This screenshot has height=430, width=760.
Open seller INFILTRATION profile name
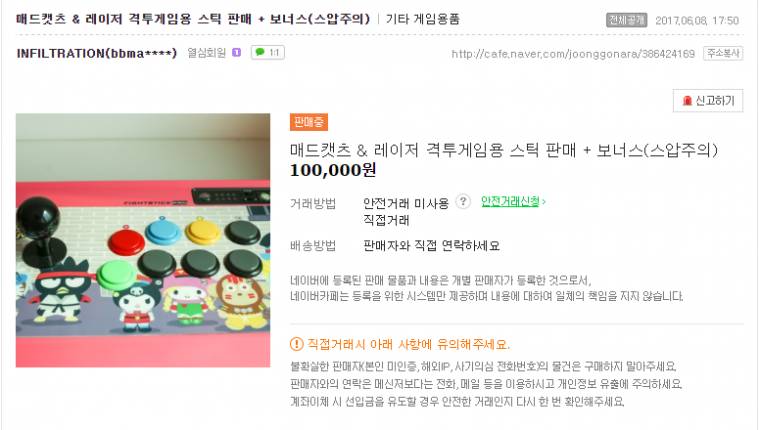point(96,53)
